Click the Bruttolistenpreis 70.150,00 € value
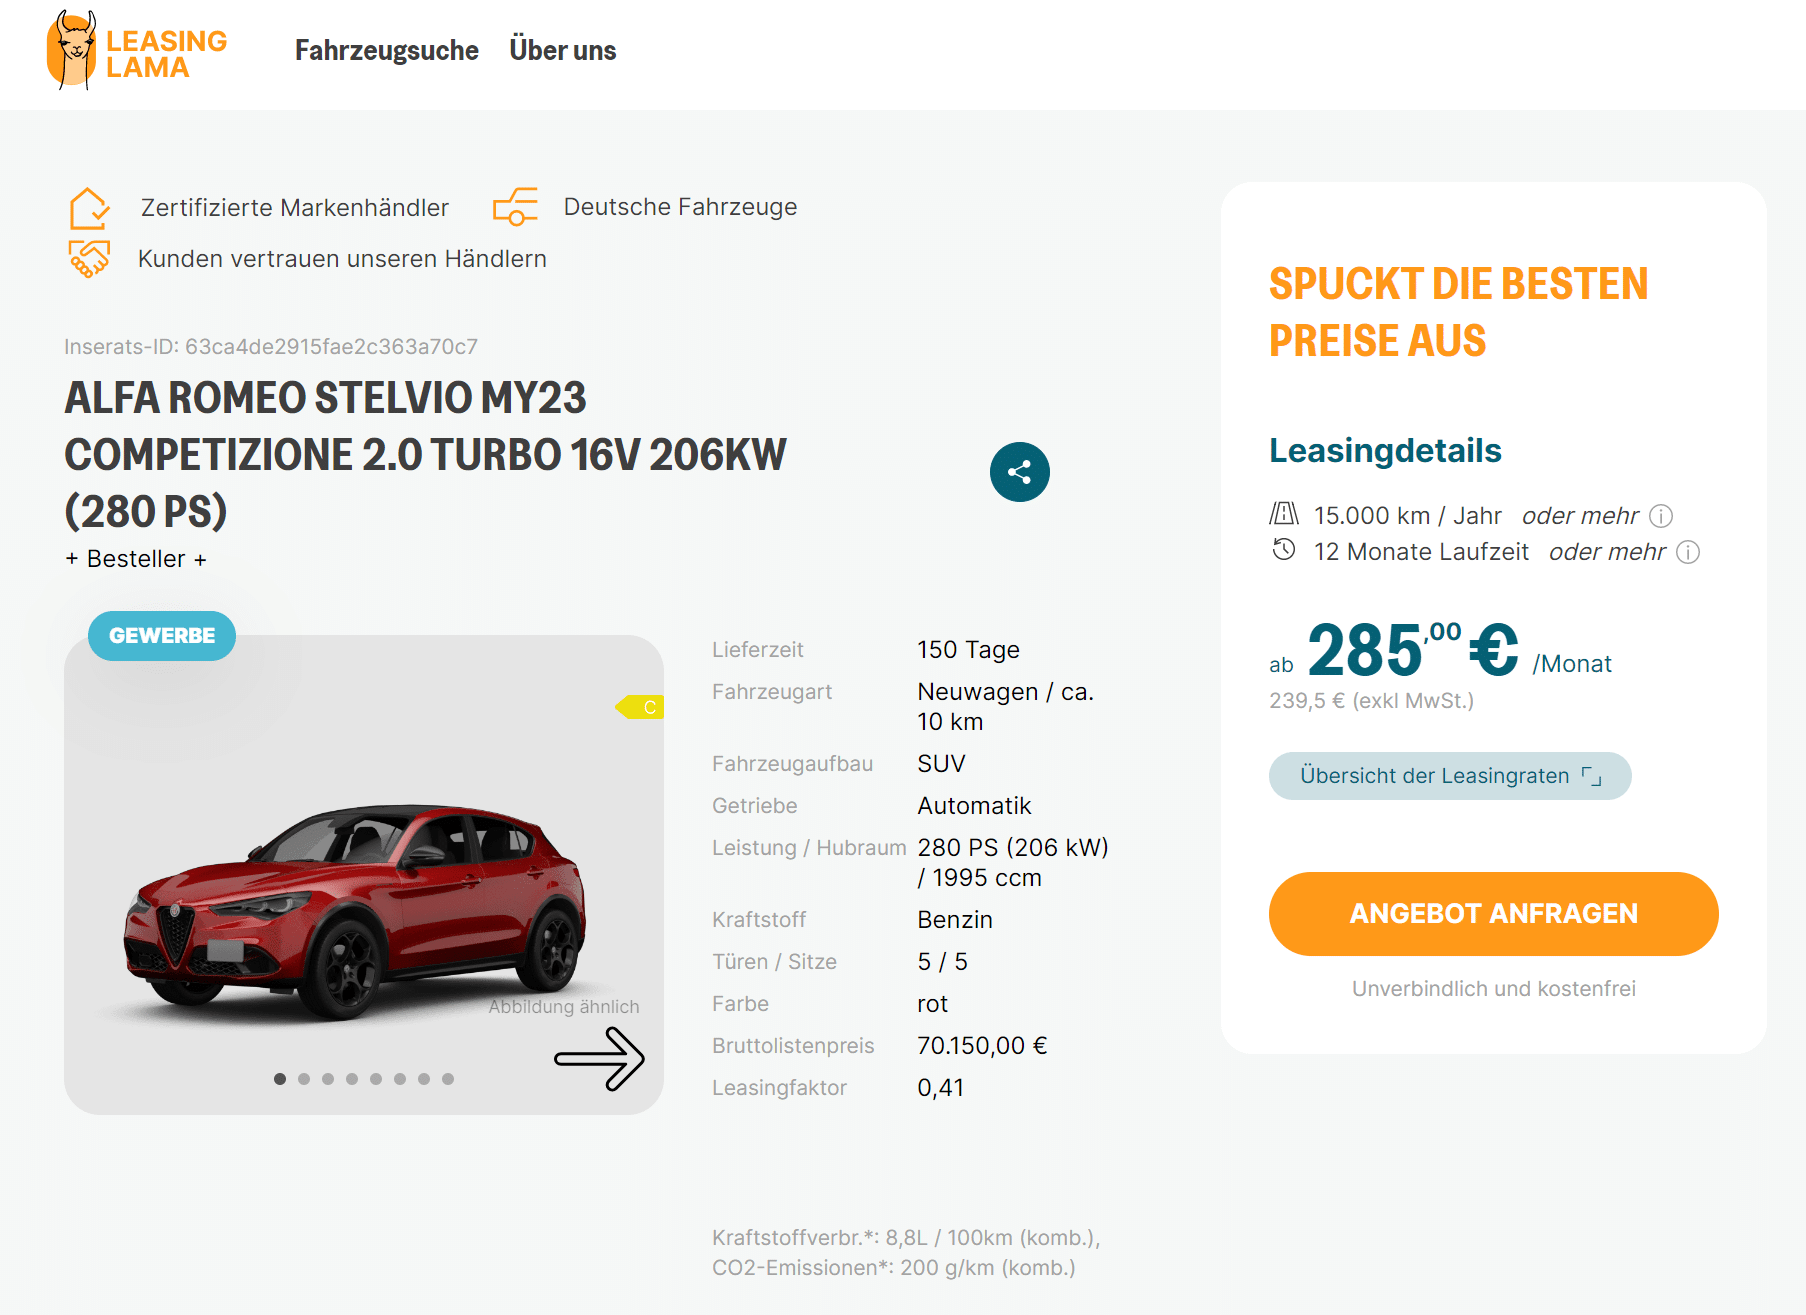 [982, 1046]
